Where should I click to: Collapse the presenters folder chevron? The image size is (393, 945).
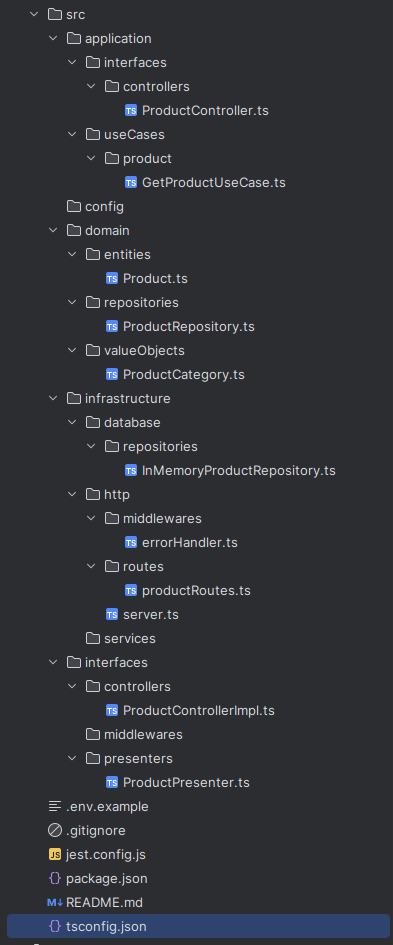(72, 758)
